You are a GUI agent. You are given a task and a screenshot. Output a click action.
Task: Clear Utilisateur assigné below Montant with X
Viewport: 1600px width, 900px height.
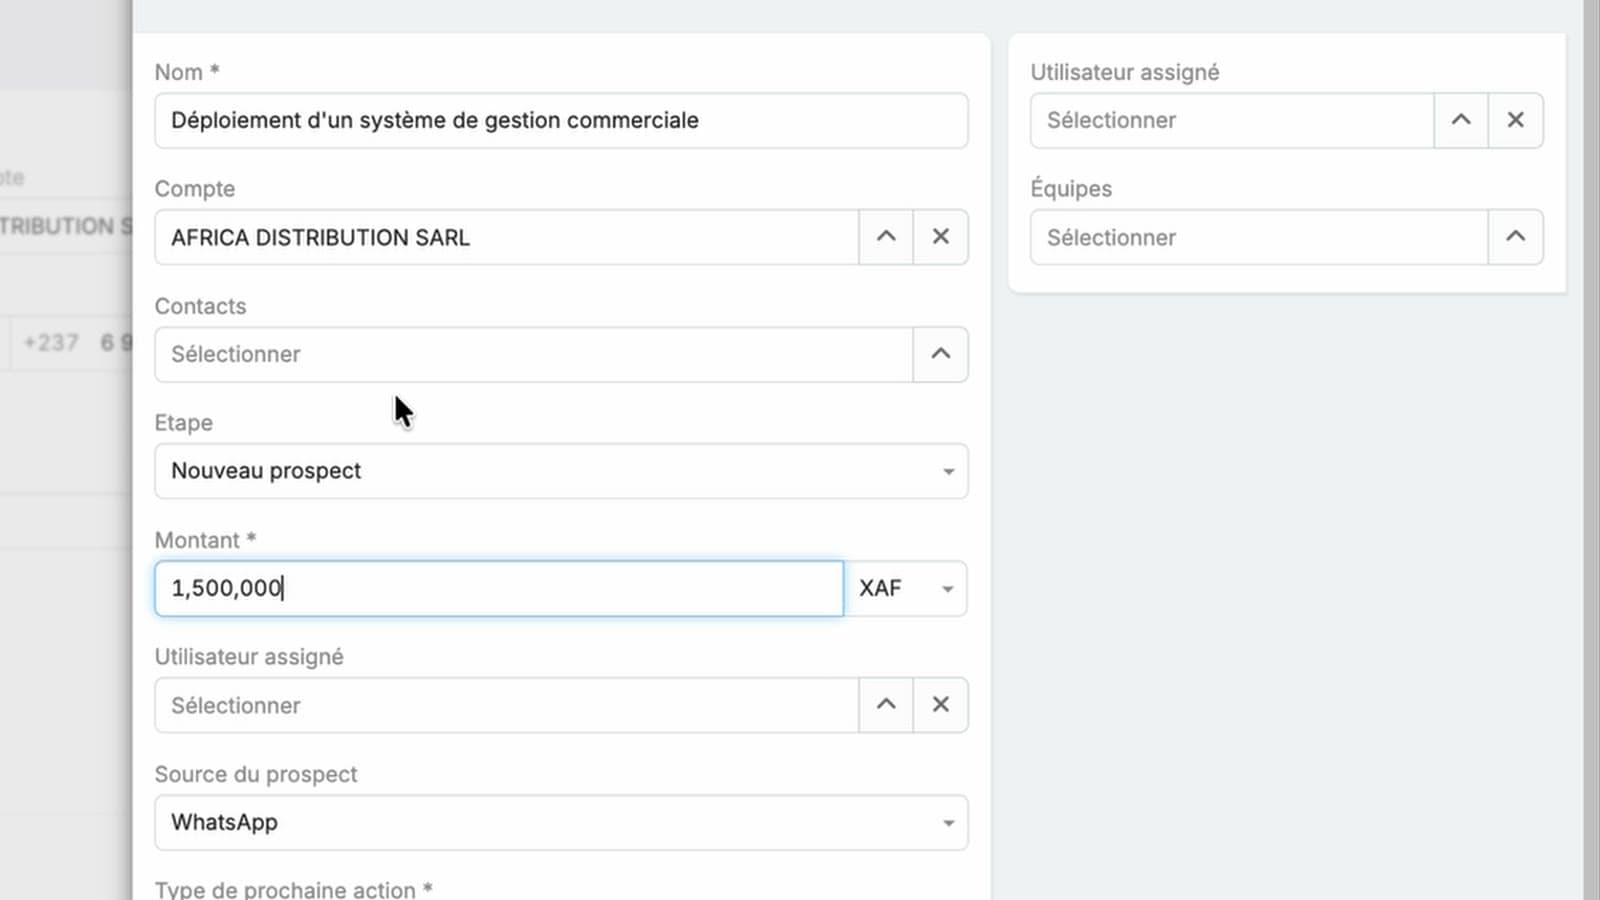pos(940,705)
